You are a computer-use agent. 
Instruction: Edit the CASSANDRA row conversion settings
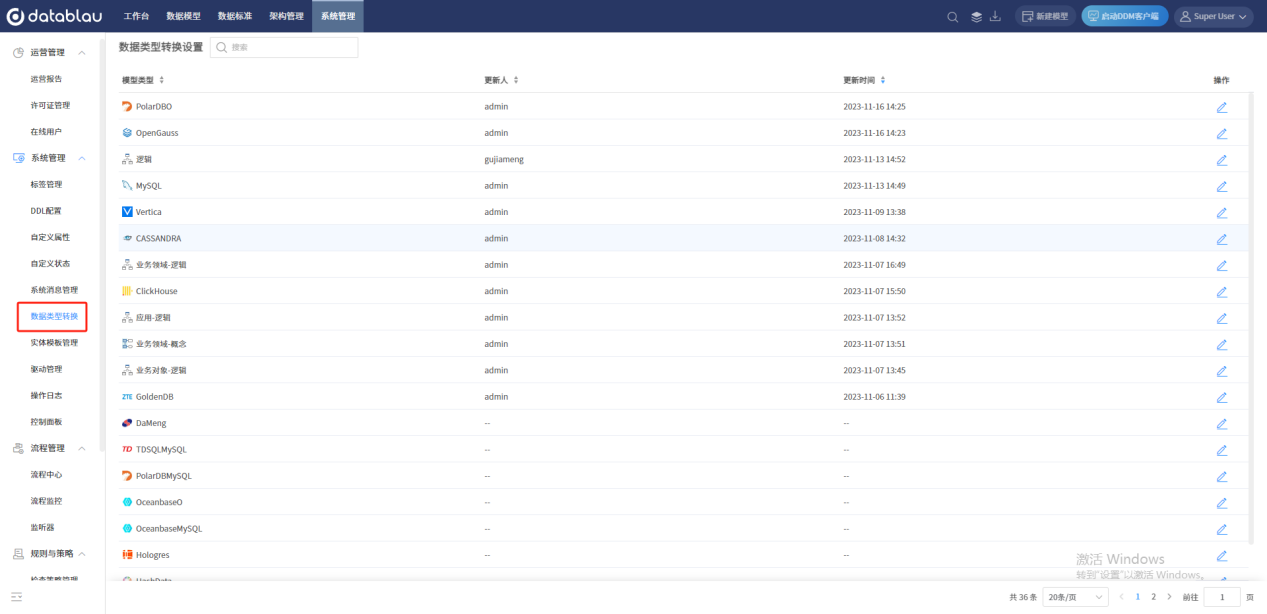[x=1221, y=239]
